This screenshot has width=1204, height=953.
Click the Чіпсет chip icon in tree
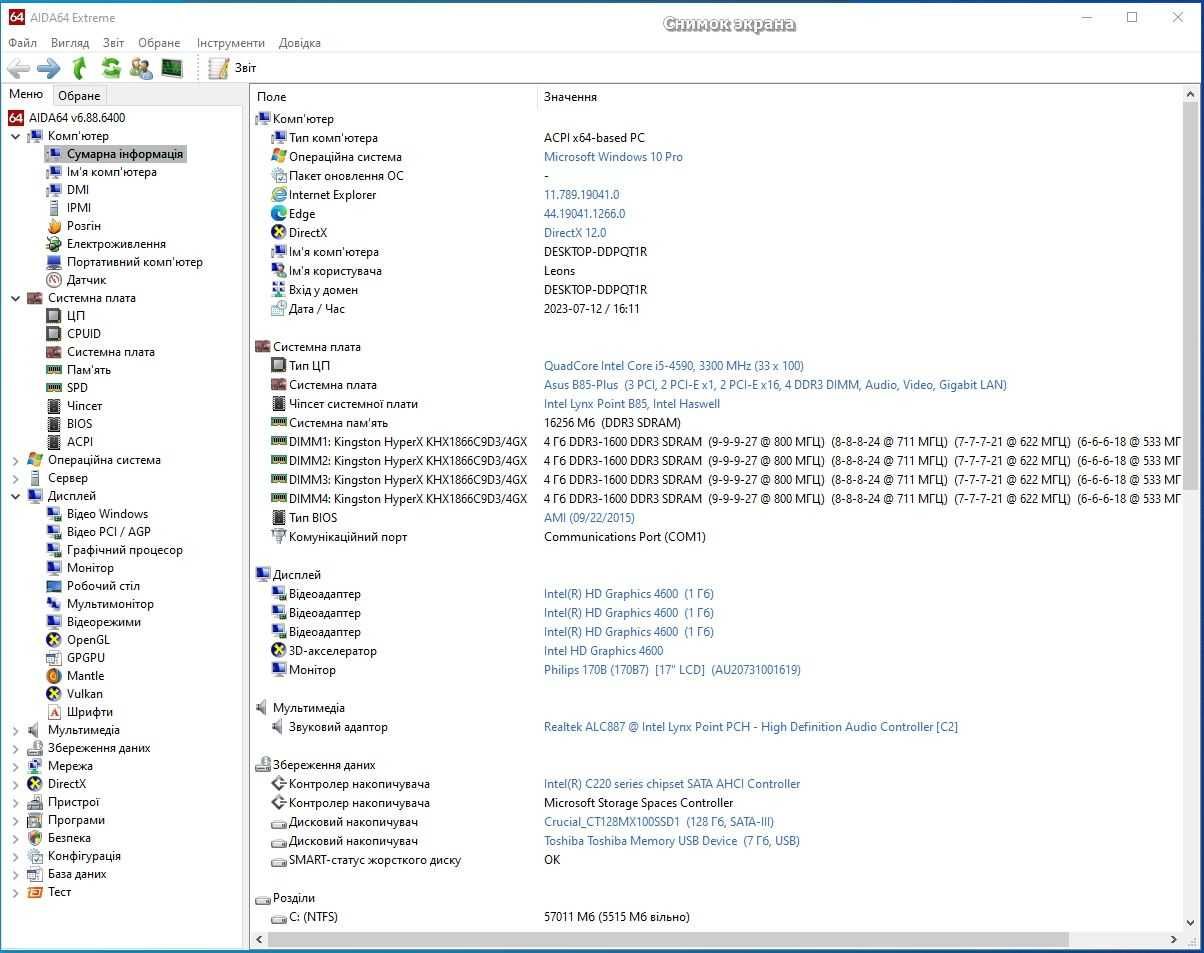coord(54,406)
